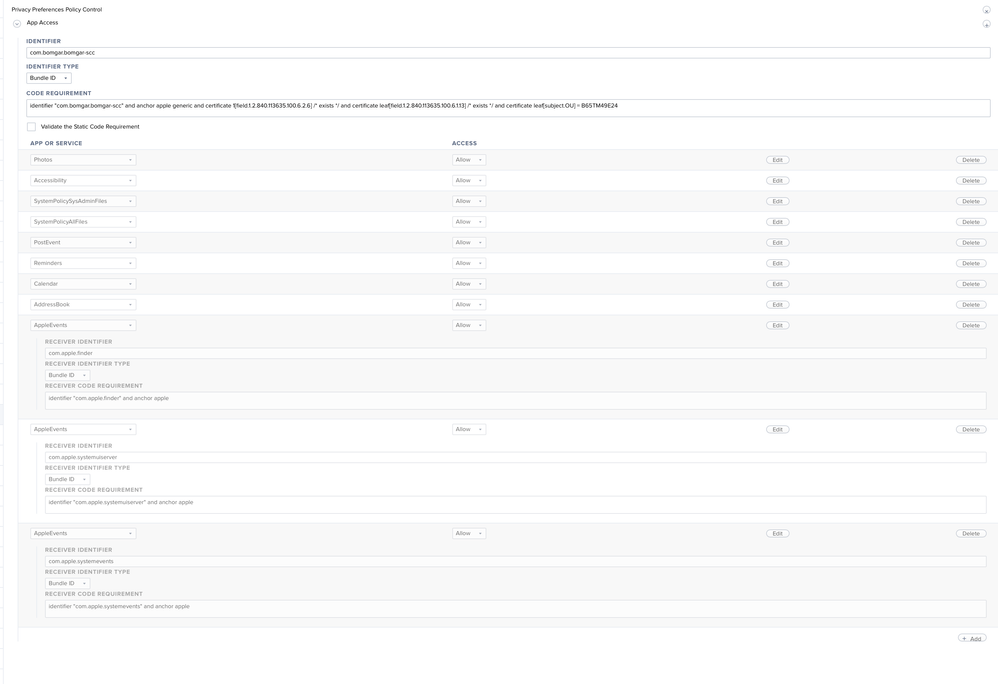Viewport: 998px width, 684px height.
Task: Change the Allow access for Accessibility
Action: tap(469, 181)
